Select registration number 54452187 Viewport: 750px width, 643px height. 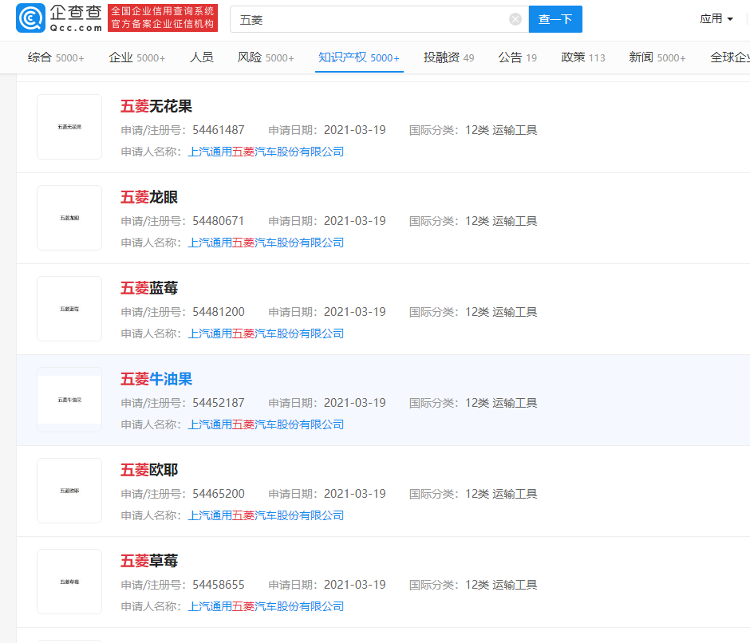(218, 403)
